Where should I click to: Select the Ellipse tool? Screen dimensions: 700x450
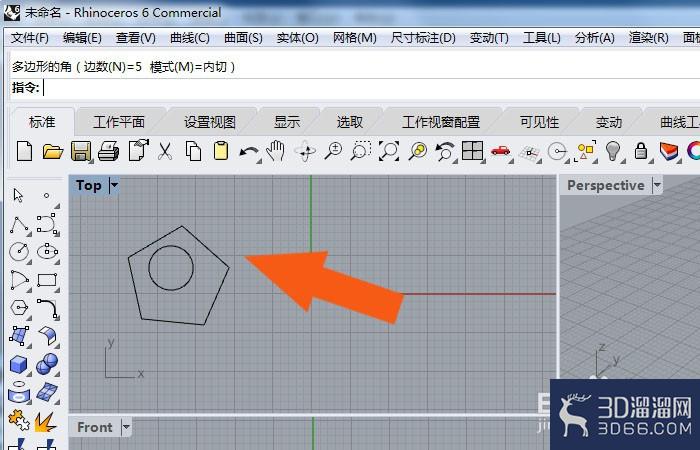coord(47,252)
